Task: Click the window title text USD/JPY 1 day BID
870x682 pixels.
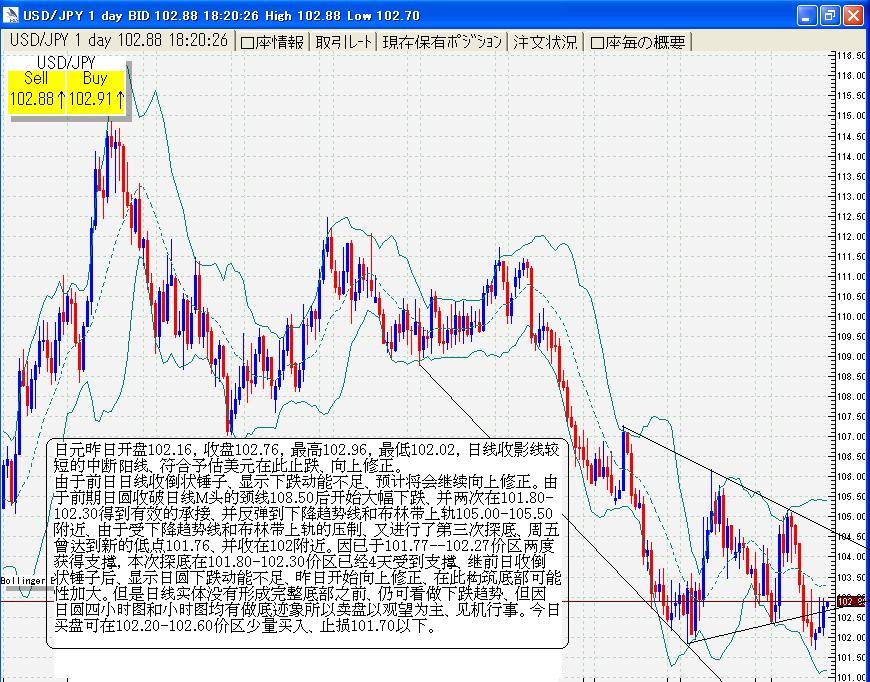Action: (x=87, y=16)
